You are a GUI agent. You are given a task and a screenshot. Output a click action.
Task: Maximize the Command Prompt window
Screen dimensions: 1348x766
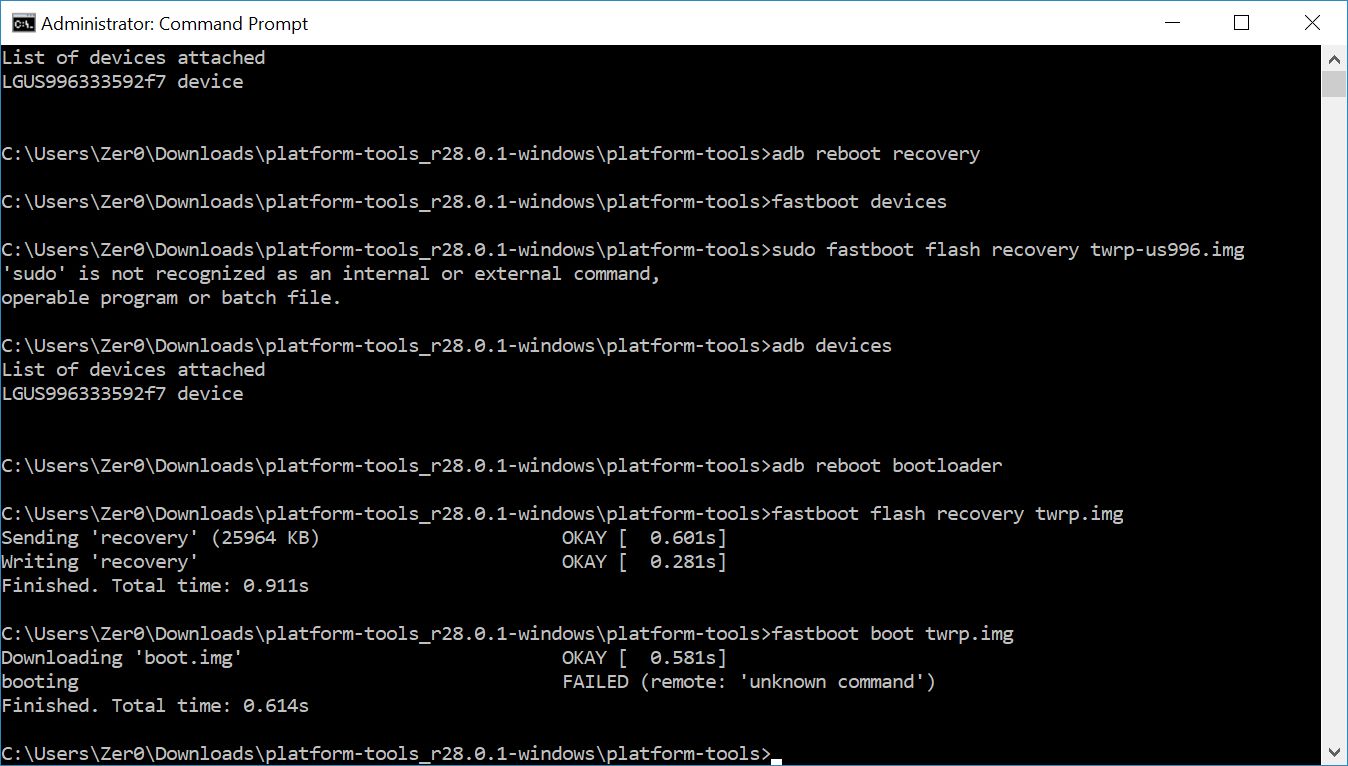[1241, 23]
